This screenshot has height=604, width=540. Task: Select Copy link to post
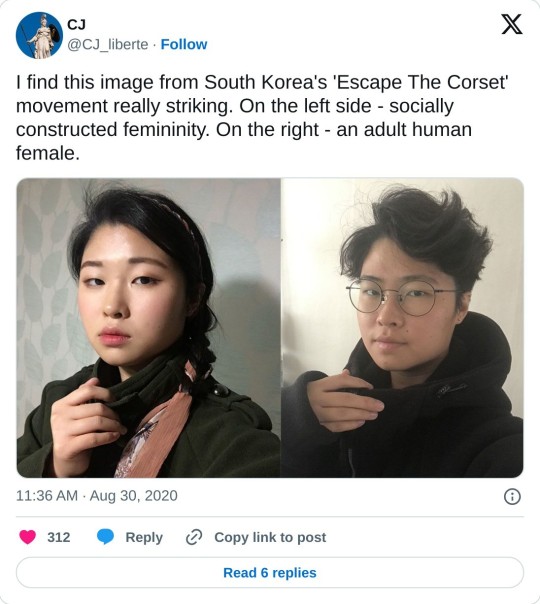click(x=270, y=537)
